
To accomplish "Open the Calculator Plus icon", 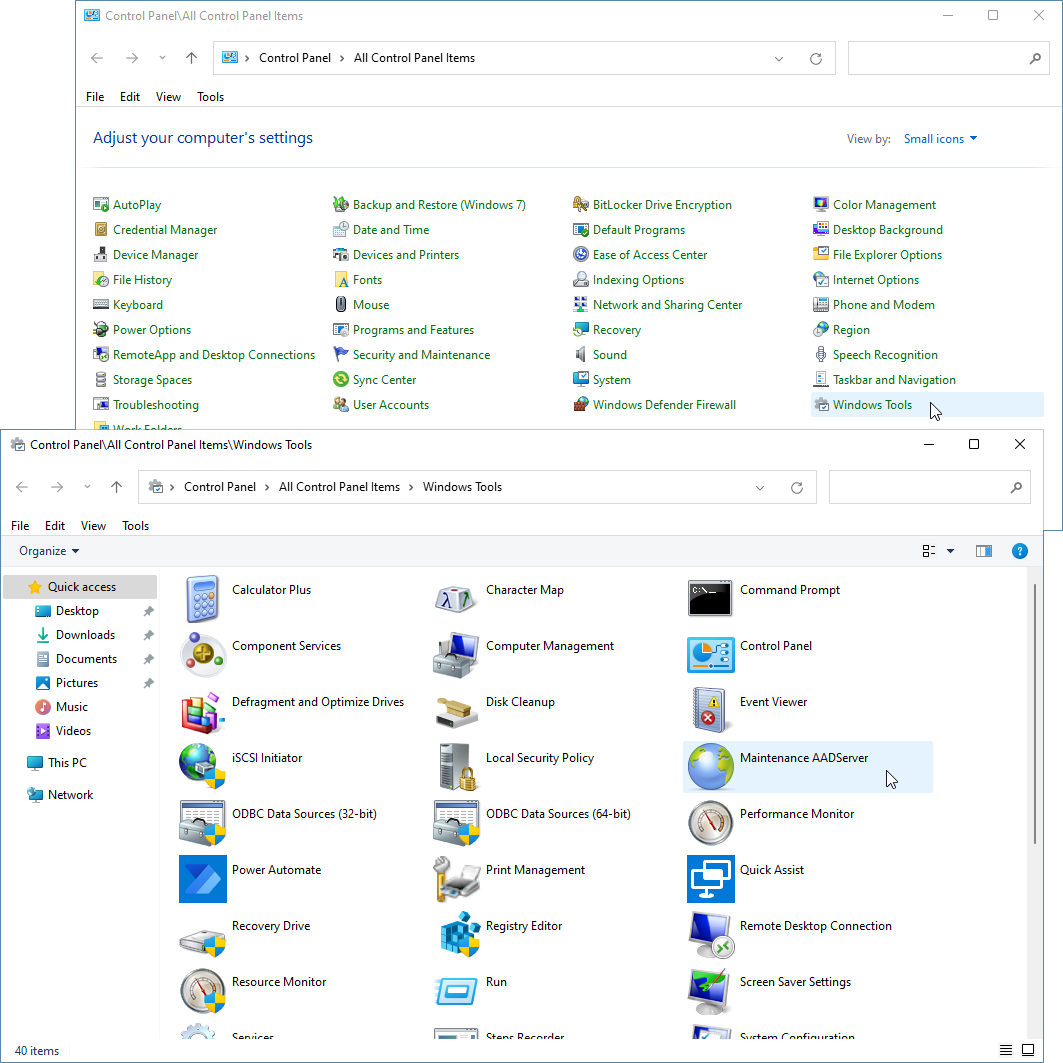I will pos(203,599).
